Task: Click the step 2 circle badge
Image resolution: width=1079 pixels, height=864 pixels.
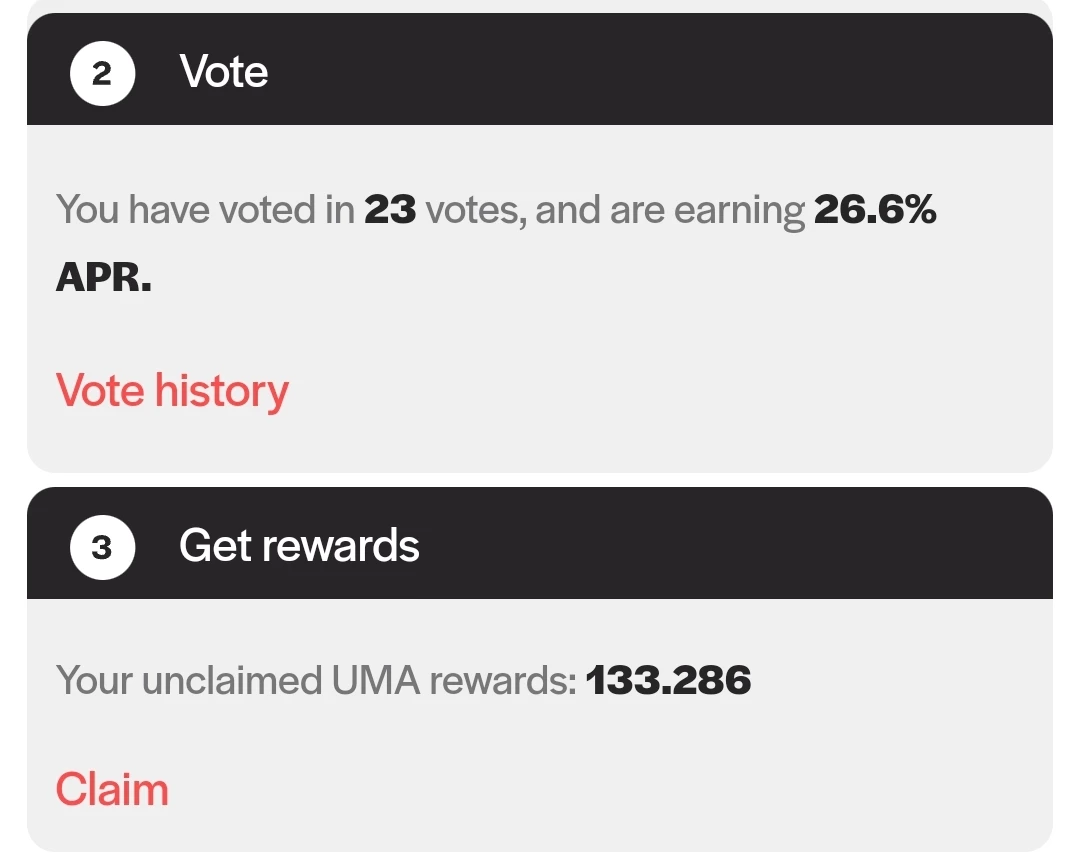Action: [x=103, y=73]
